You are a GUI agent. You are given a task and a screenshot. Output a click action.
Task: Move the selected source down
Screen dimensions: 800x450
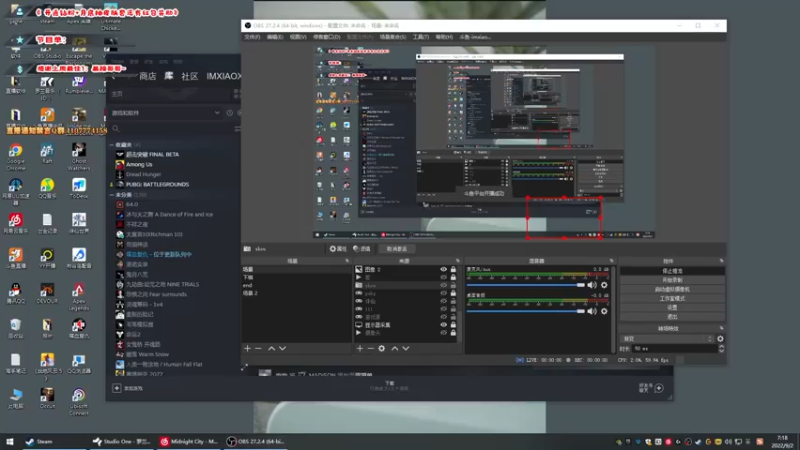[x=406, y=348]
